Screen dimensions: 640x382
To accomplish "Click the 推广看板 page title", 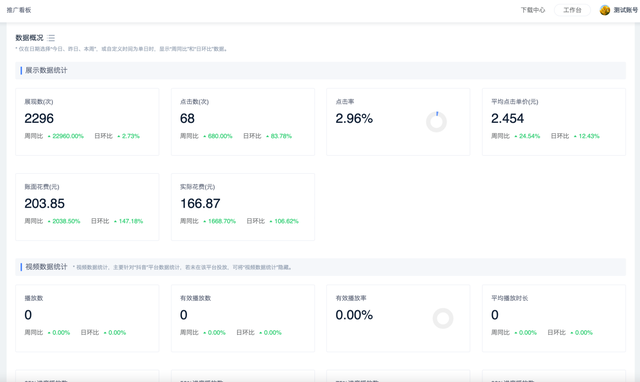I will click(x=19, y=10).
